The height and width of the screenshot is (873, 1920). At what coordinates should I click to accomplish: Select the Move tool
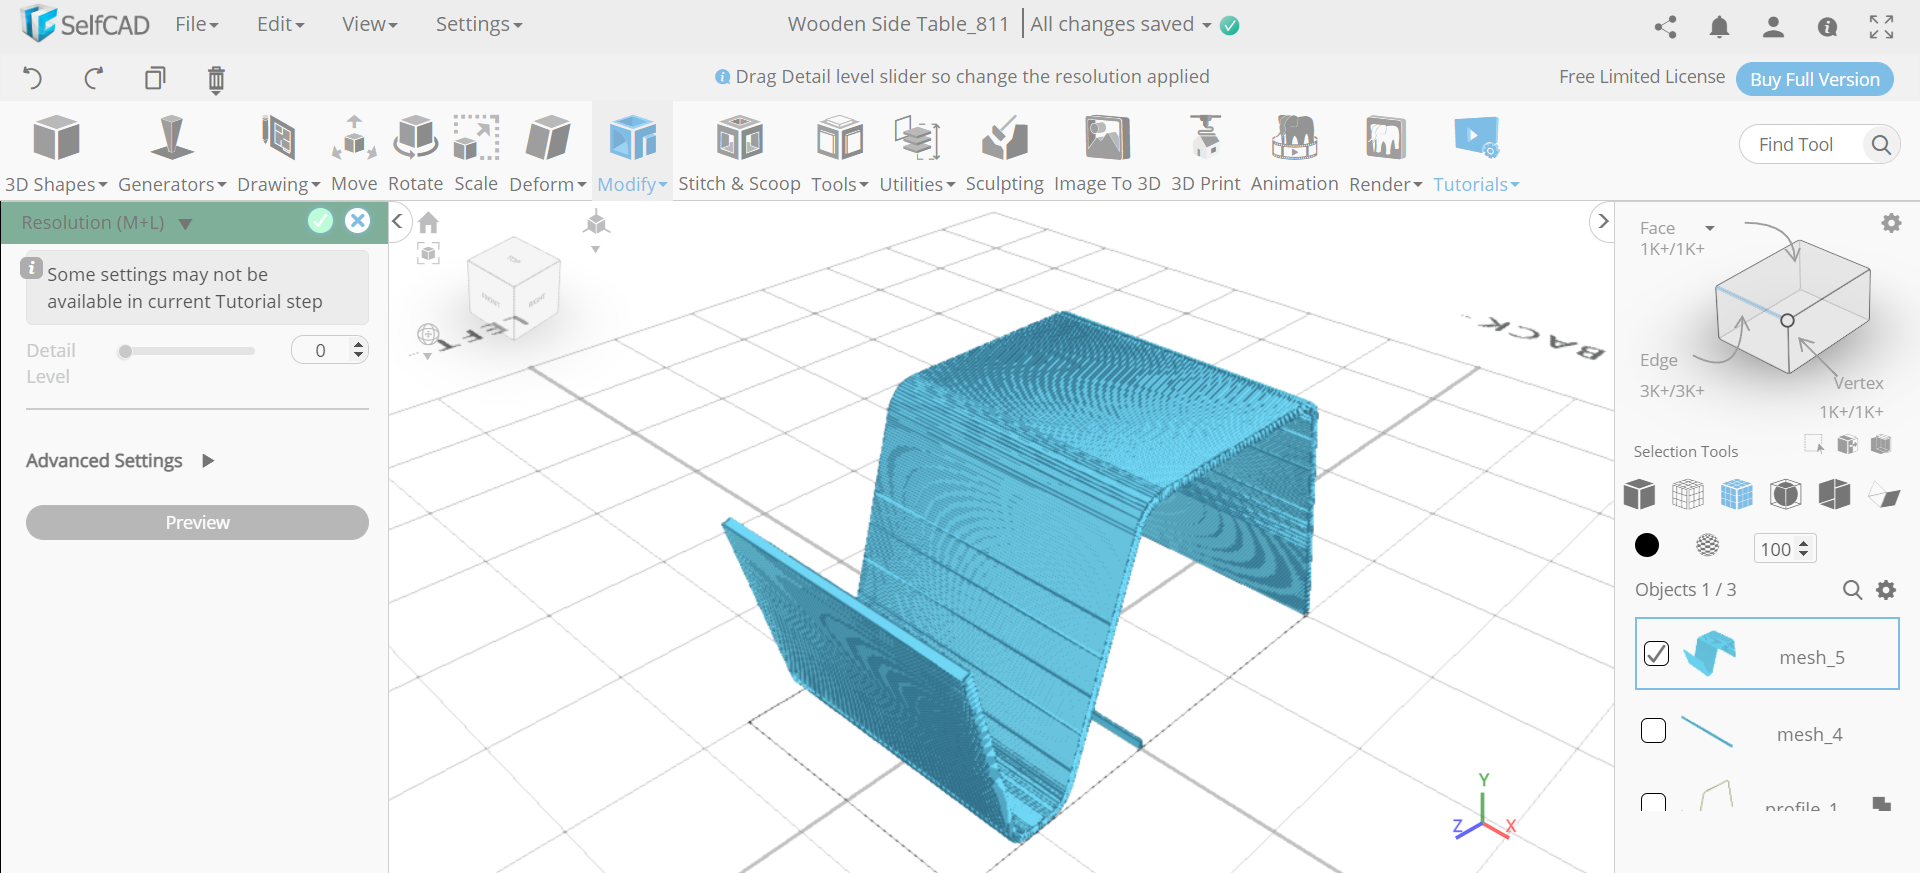point(354,153)
